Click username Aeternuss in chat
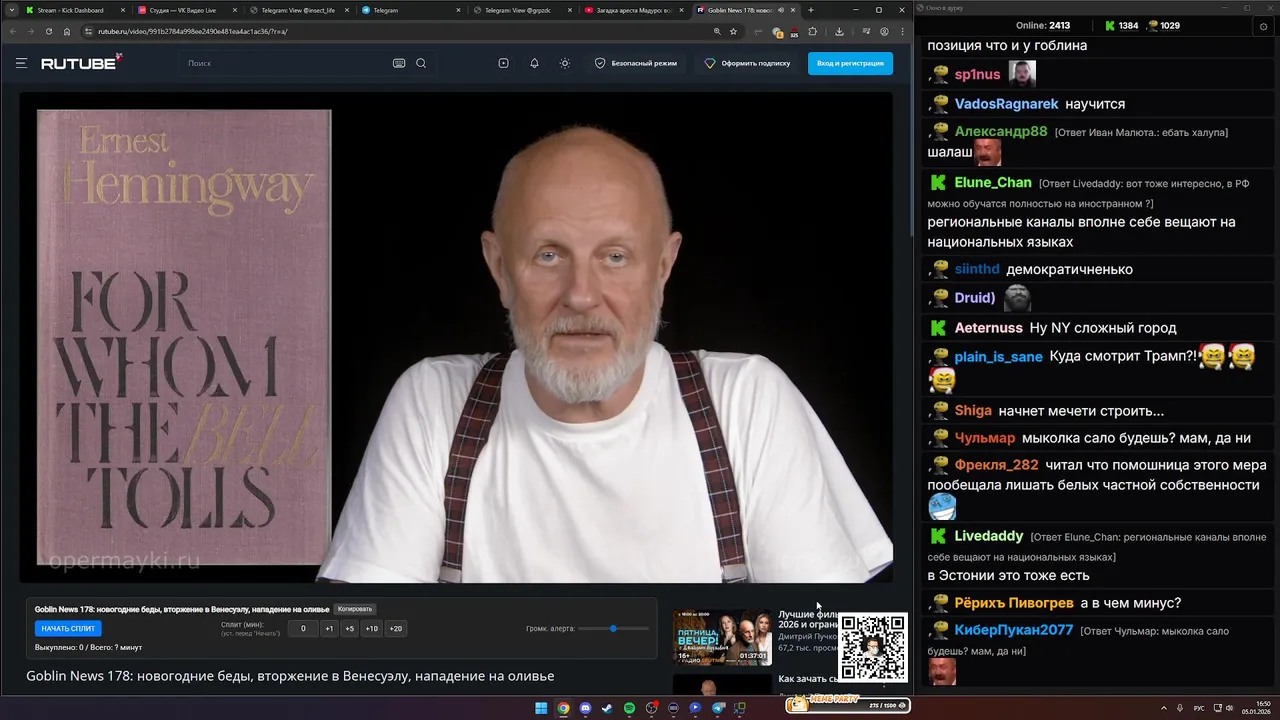 (x=988, y=328)
